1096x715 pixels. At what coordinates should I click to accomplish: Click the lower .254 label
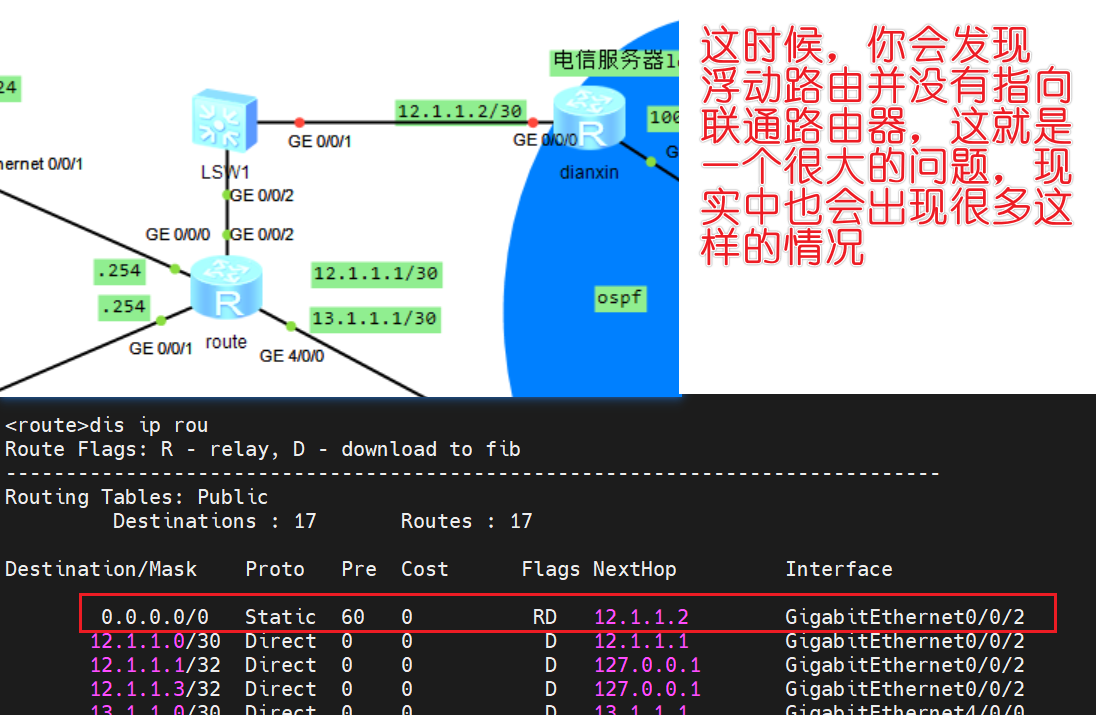coord(122,306)
